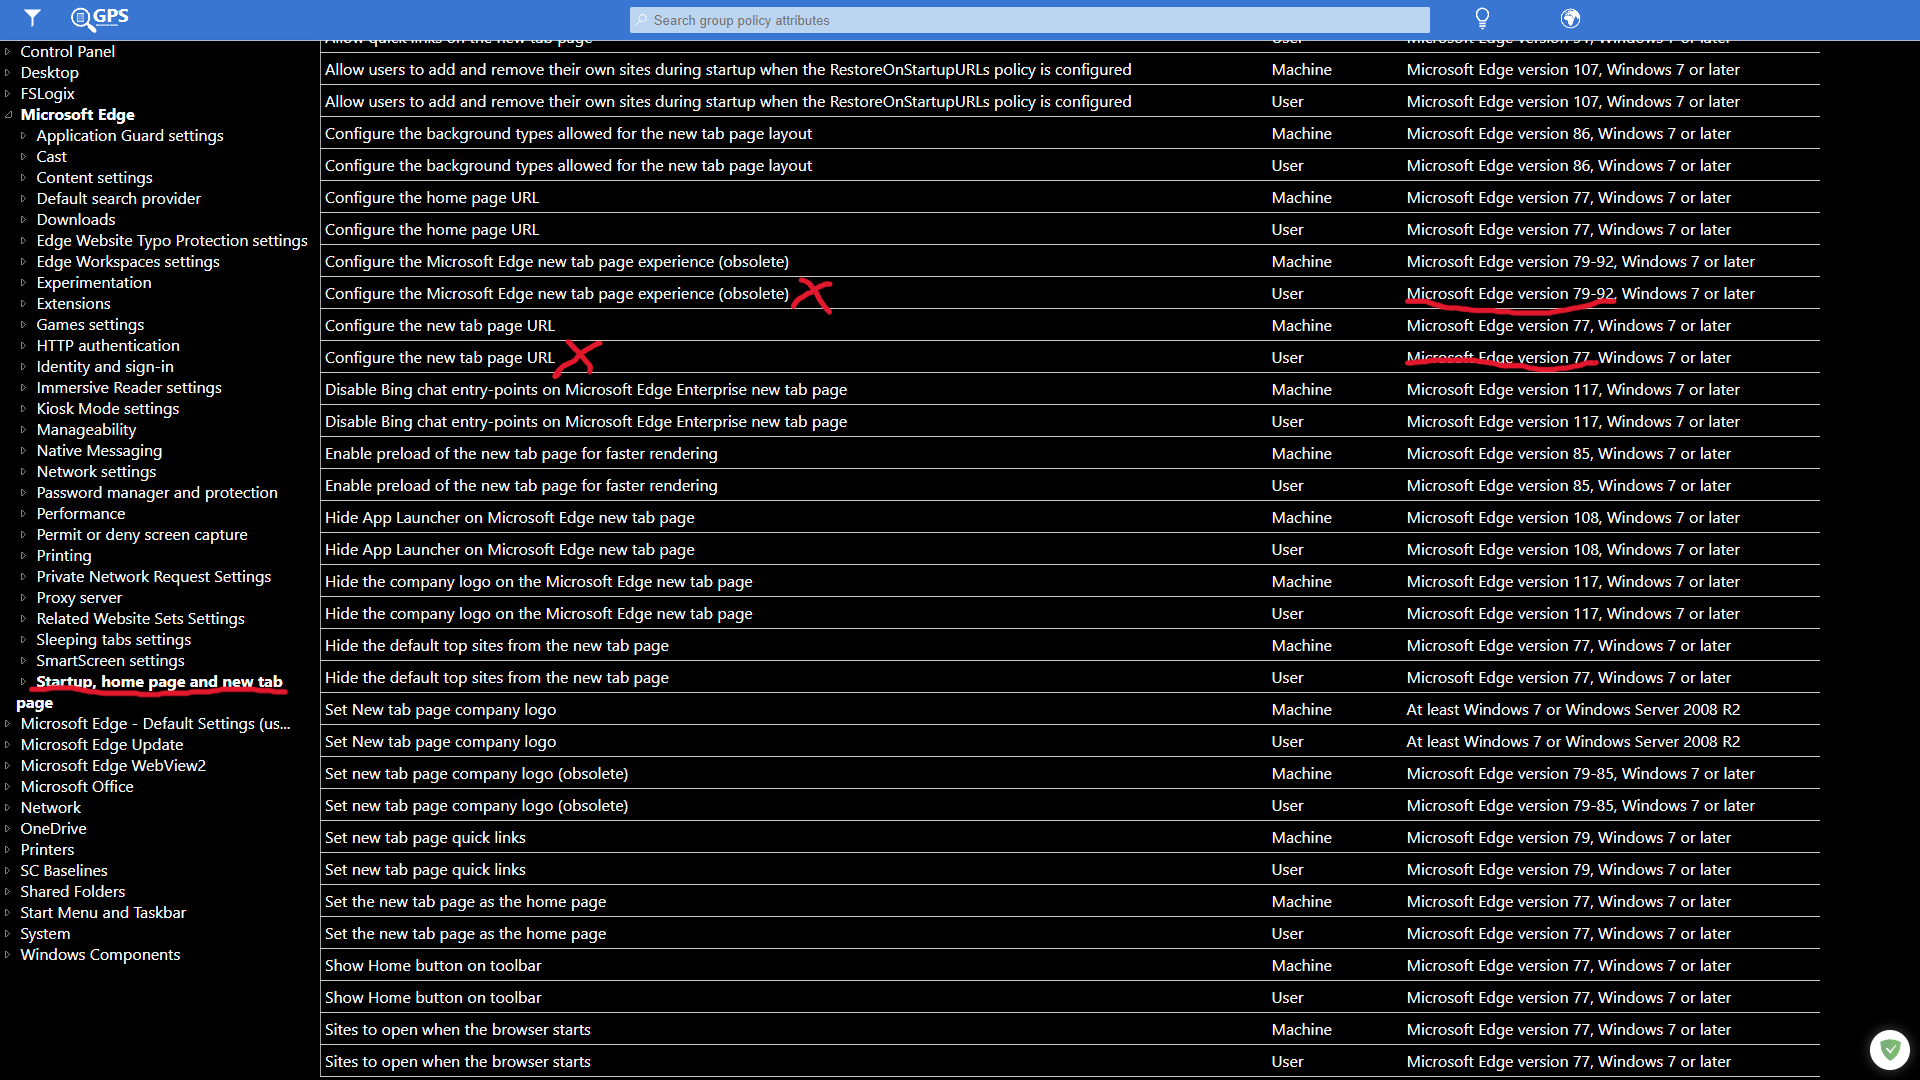Viewport: 1920px width, 1080px height.
Task: Click the search magnifier icon
Action: coord(641,20)
